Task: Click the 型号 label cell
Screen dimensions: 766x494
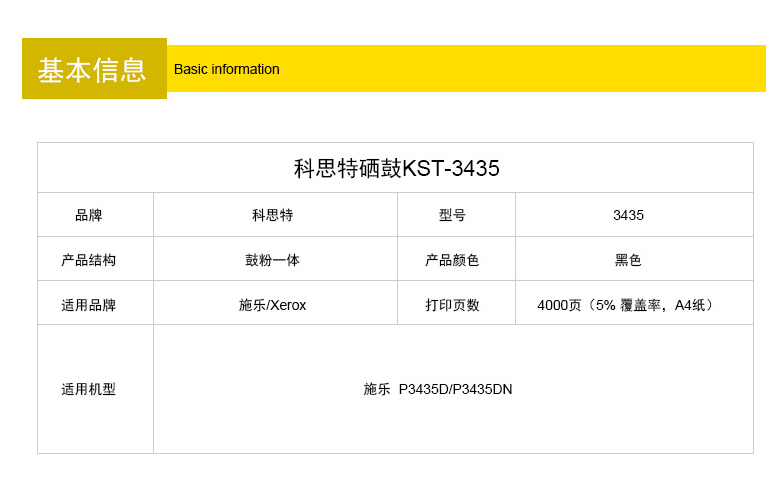Action: 452,215
